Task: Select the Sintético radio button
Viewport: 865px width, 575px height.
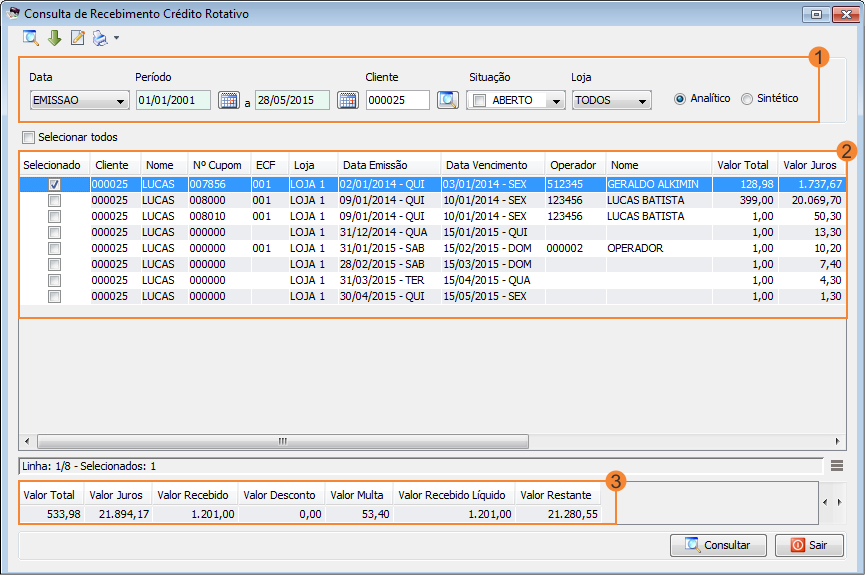Action: pos(746,99)
